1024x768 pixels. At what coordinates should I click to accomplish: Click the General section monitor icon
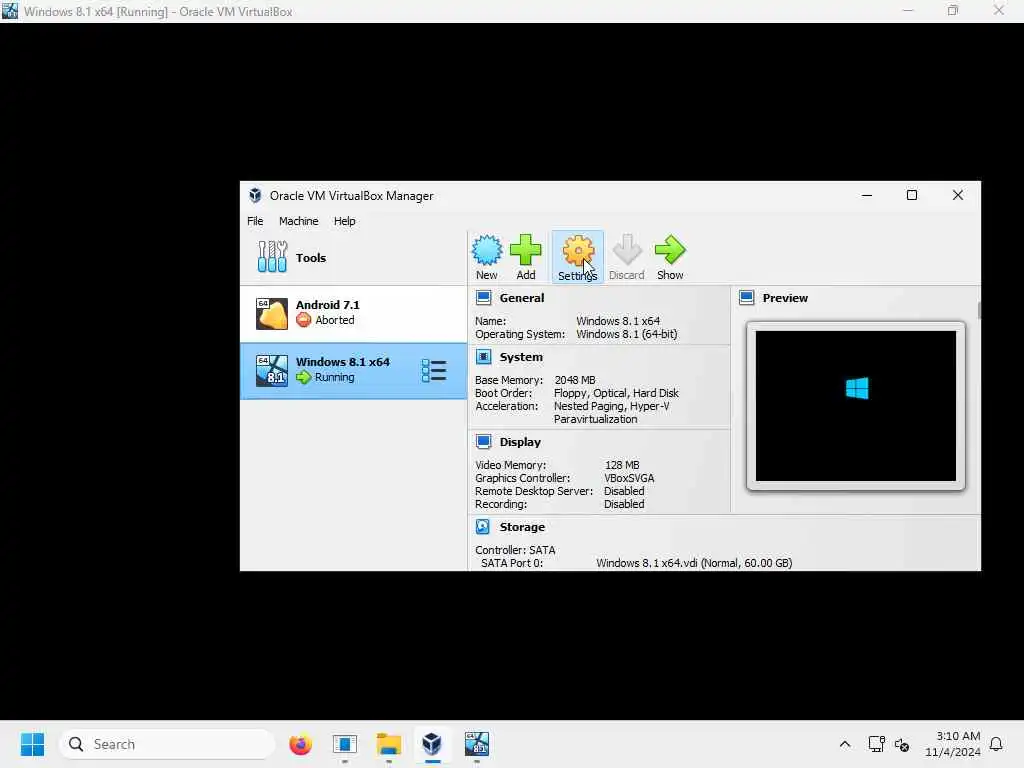483,298
